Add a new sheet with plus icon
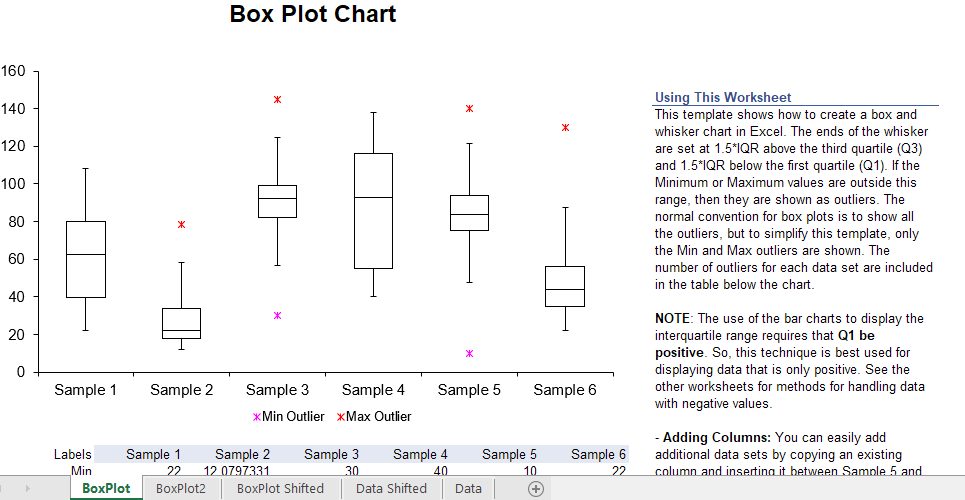 click(x=536, y=489)
